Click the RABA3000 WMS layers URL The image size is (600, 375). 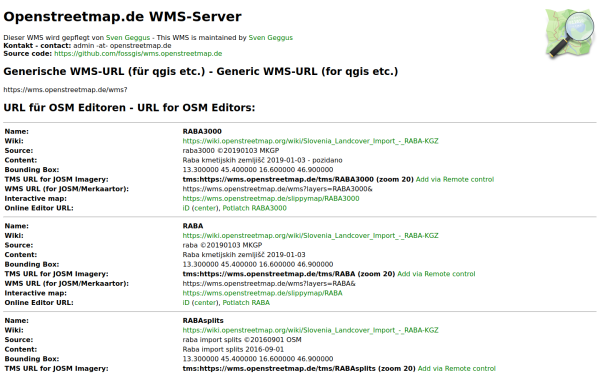277,189
